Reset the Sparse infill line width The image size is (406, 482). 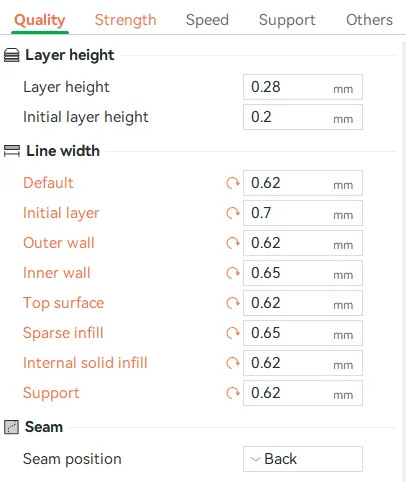(x=233, y=333)
